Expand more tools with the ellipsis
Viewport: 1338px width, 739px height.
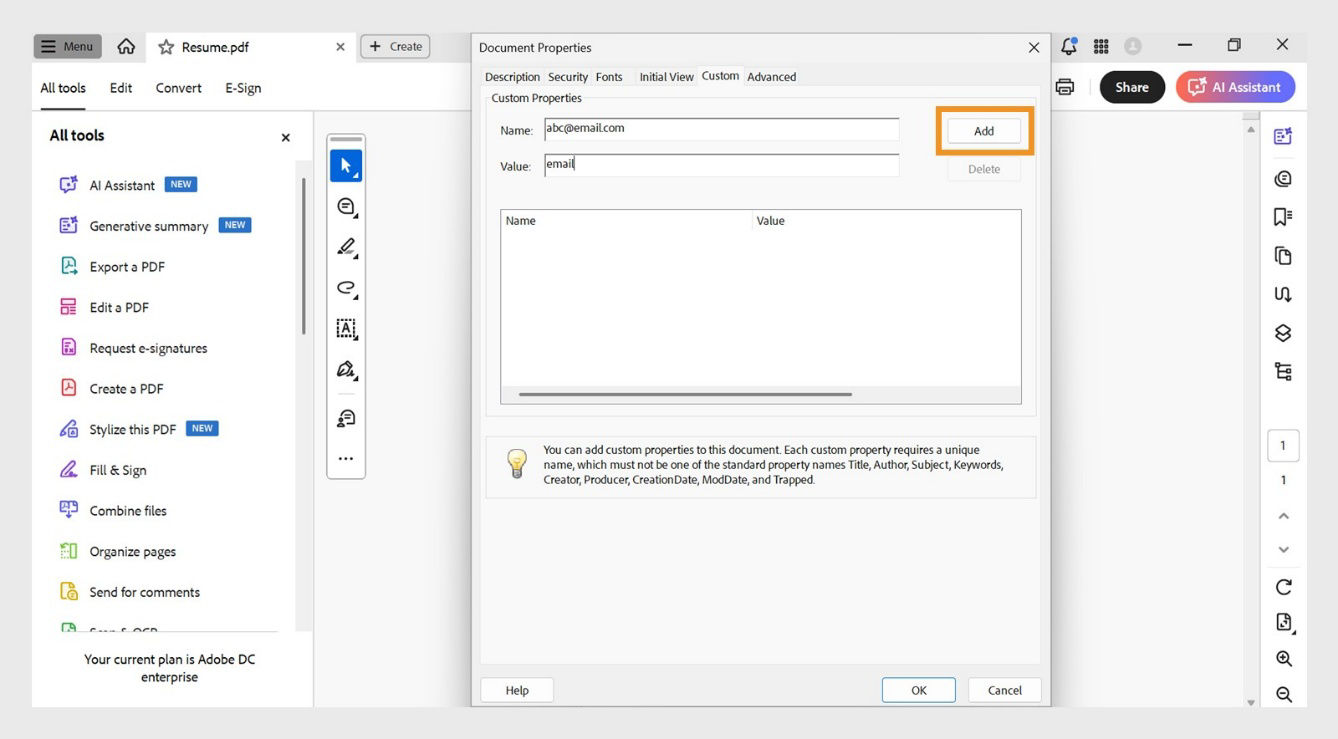coord(345,458)
